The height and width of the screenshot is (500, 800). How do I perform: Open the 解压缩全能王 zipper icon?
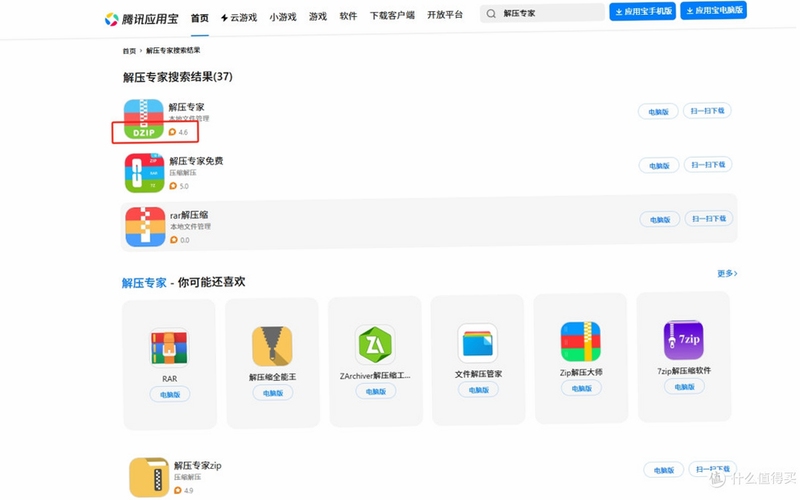coord(272,346)
